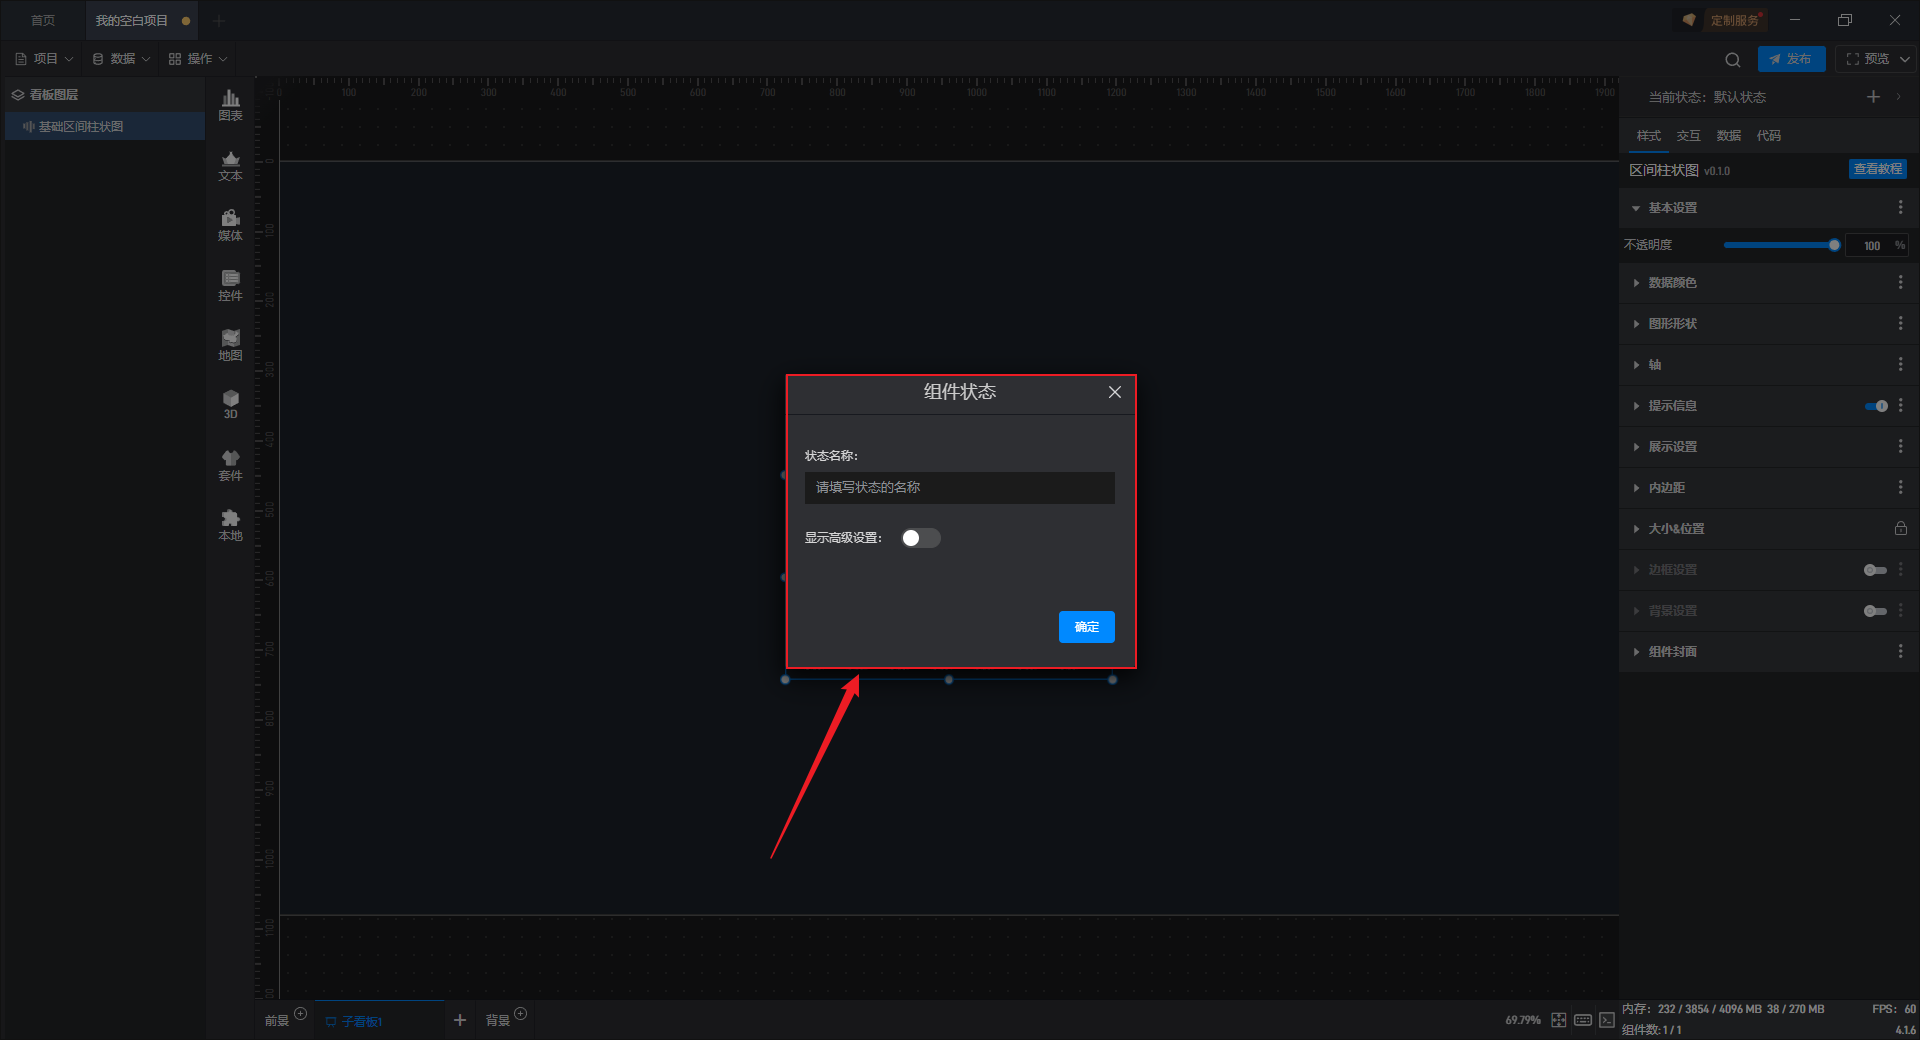Click the keyboard shortcuts icon in status bar

click(1583, 1020)
